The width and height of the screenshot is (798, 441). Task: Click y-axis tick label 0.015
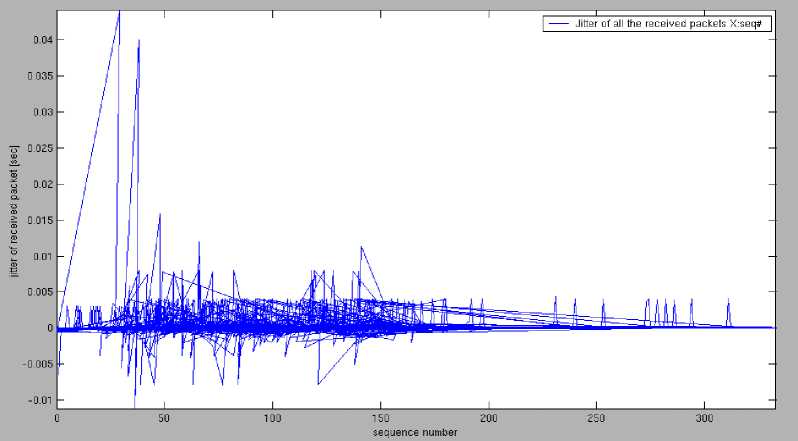pyautogui.click(x=40, y=220)
